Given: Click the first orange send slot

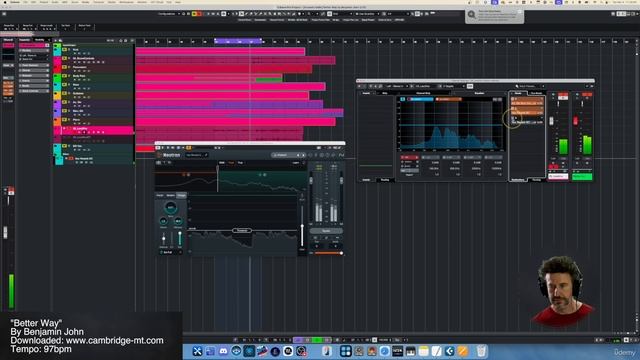Looking at the screenshot, I should [x=527, y=101].
